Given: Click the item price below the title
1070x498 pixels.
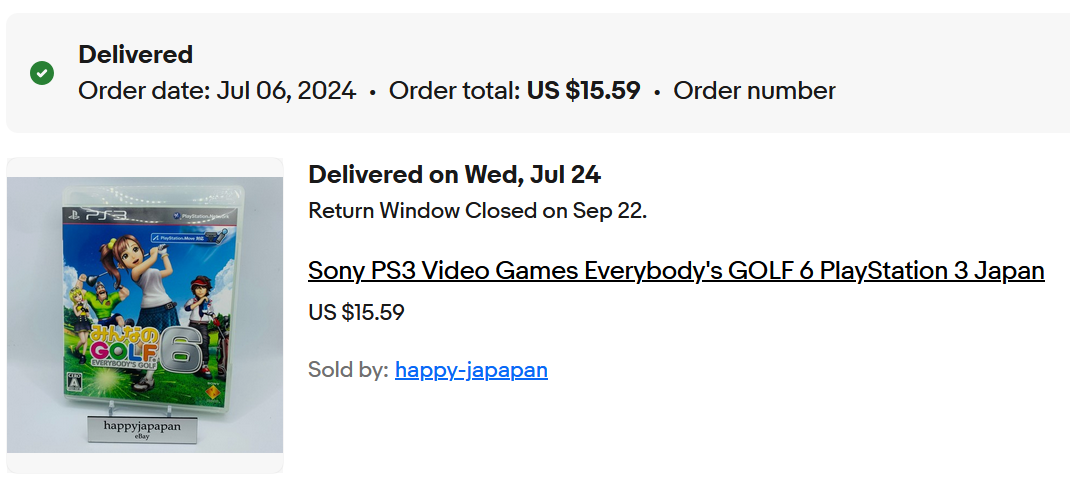Looking at the screenshot, I should tap(356, 312).
